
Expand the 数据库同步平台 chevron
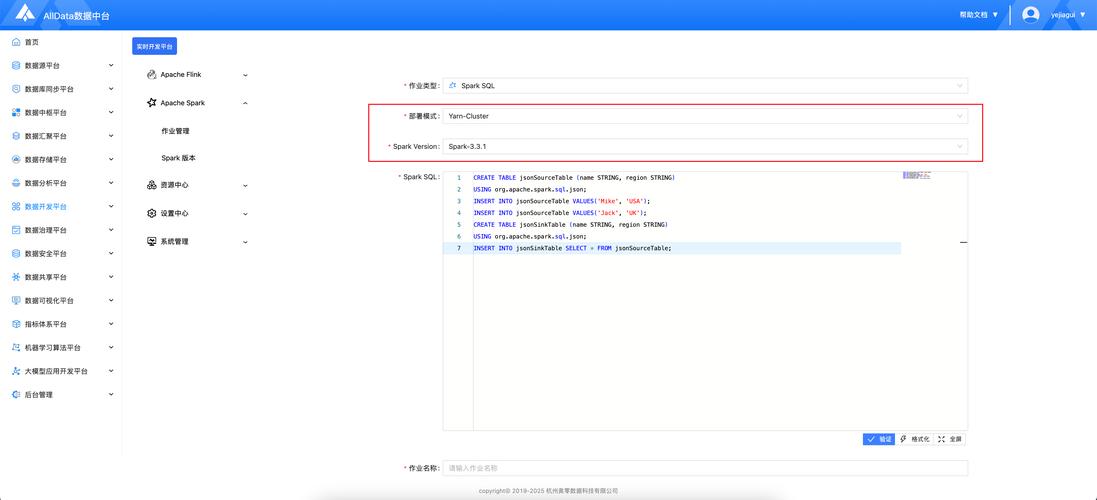[111, 90]
